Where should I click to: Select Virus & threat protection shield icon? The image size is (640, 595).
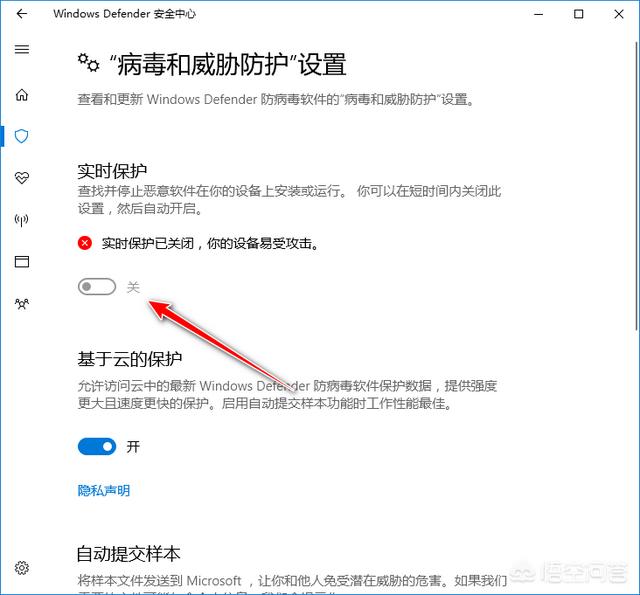pos(22,136)
